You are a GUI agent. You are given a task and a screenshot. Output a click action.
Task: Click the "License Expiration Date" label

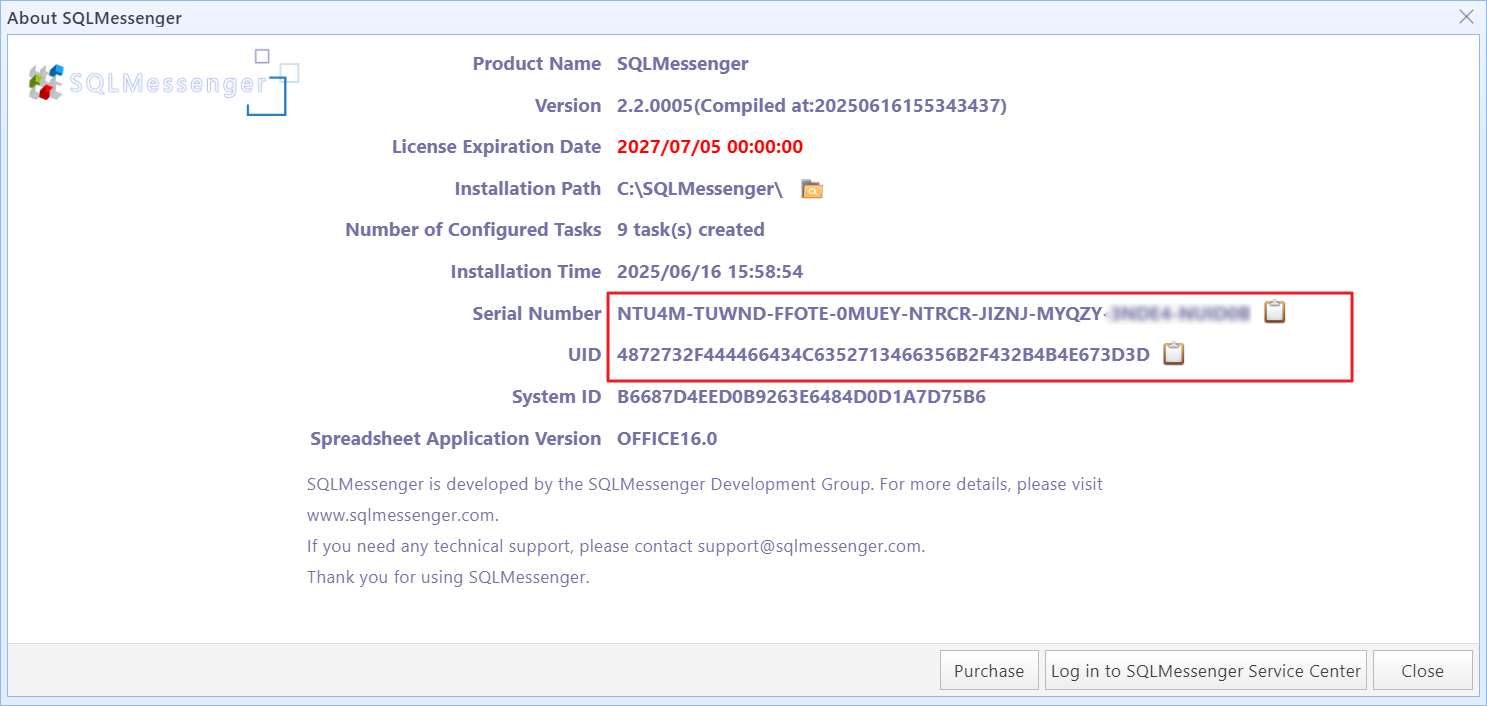point(497,147)
